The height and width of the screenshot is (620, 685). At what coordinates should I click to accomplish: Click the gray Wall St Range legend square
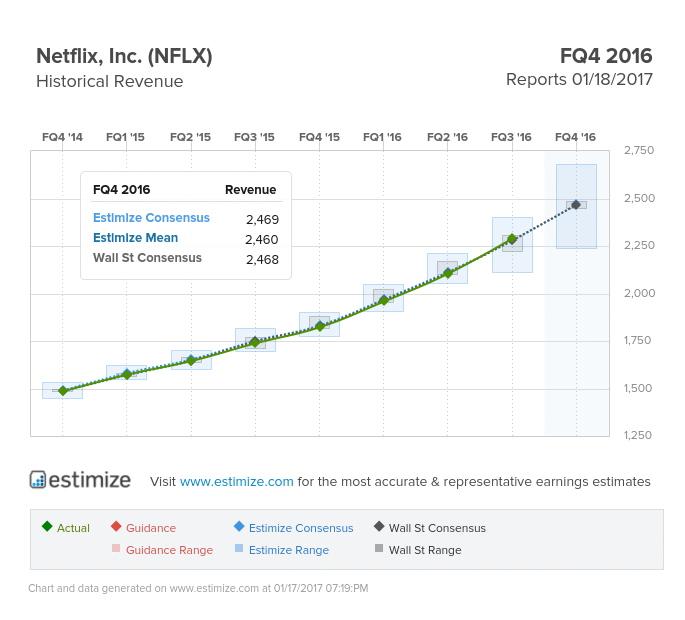379,548
